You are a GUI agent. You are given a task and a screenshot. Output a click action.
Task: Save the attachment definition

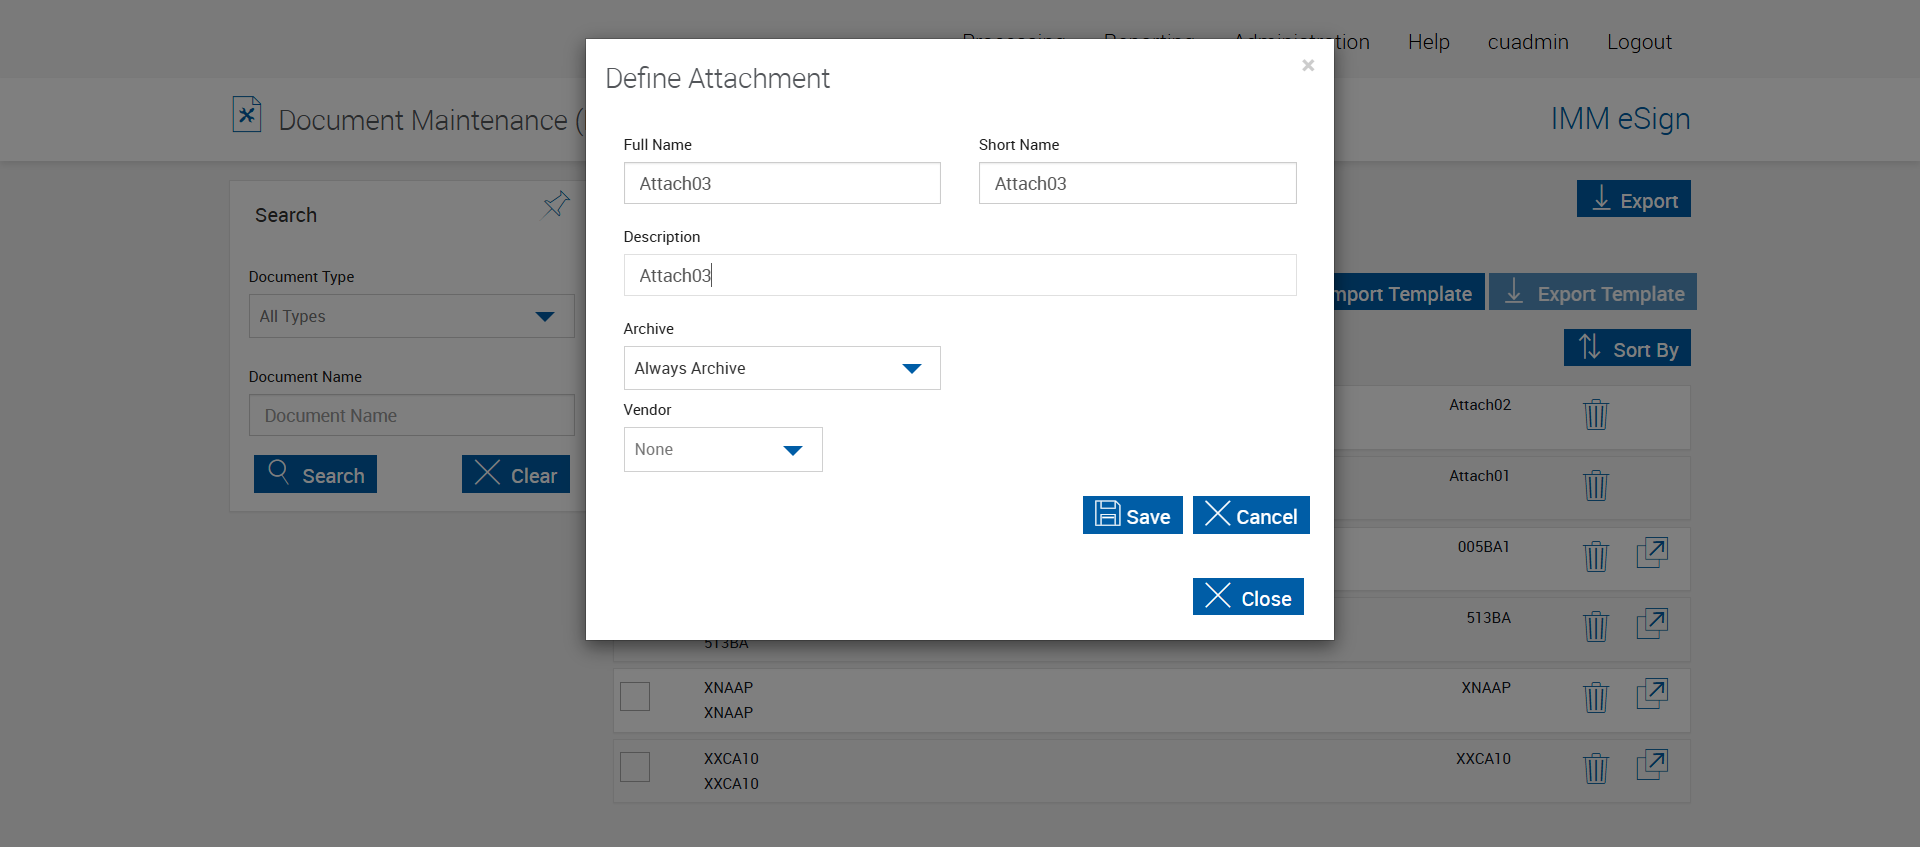pos(1132,515)
